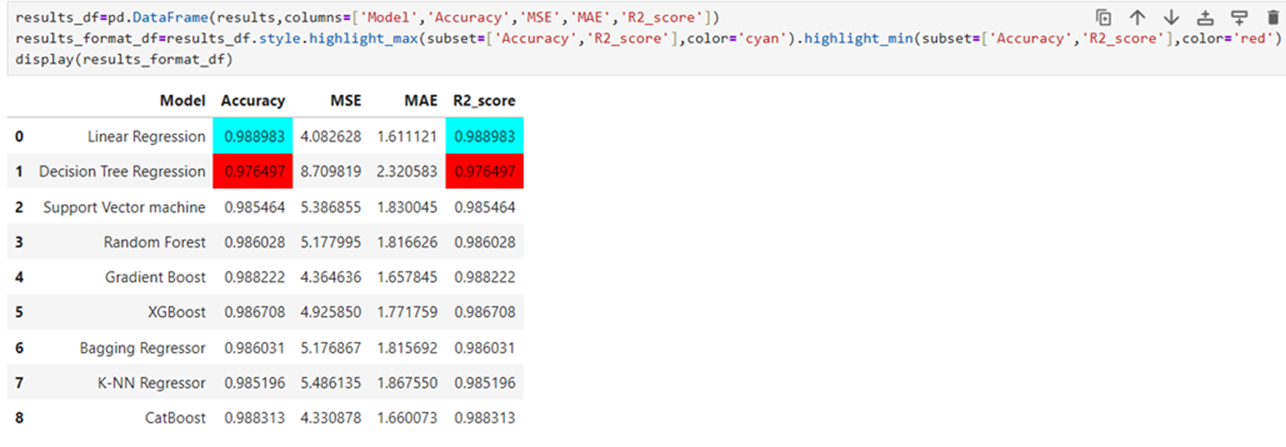Select the MAE column header

(x=419, y=101)
